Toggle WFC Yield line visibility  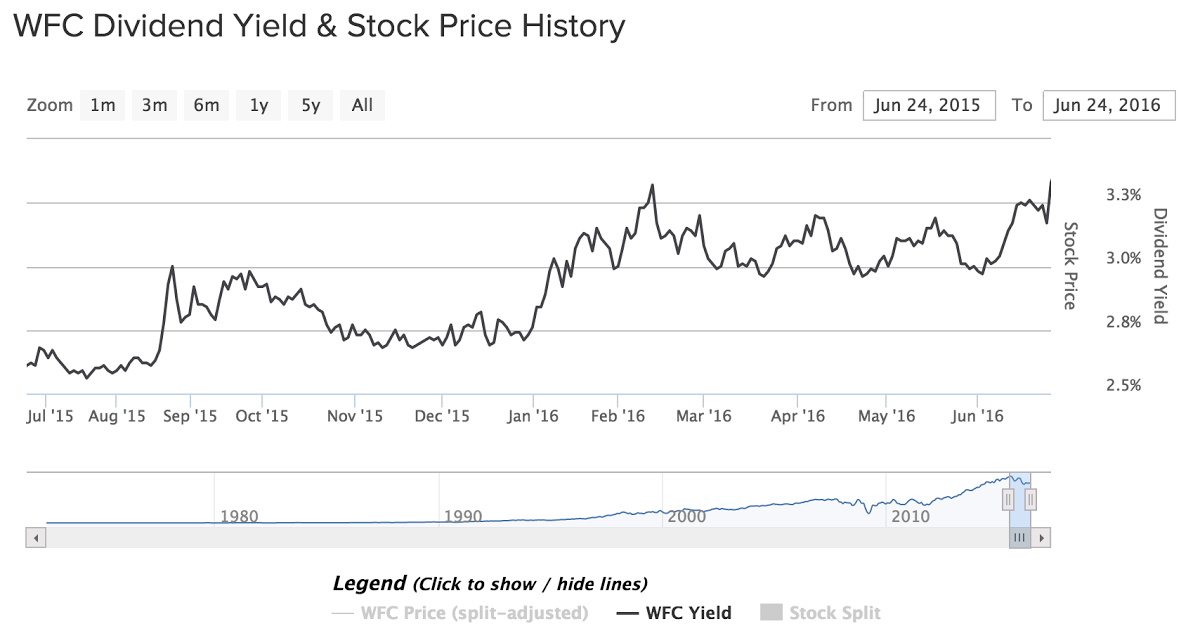coord(674,613)
